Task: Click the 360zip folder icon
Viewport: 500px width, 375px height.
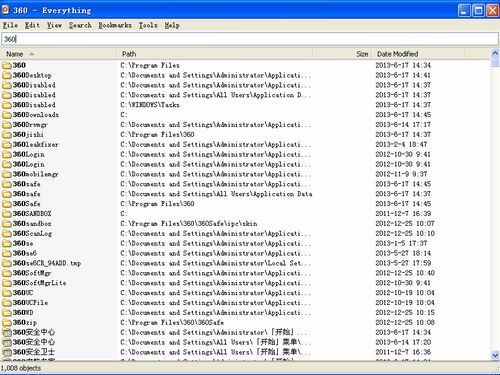Action: coord(7,323)
